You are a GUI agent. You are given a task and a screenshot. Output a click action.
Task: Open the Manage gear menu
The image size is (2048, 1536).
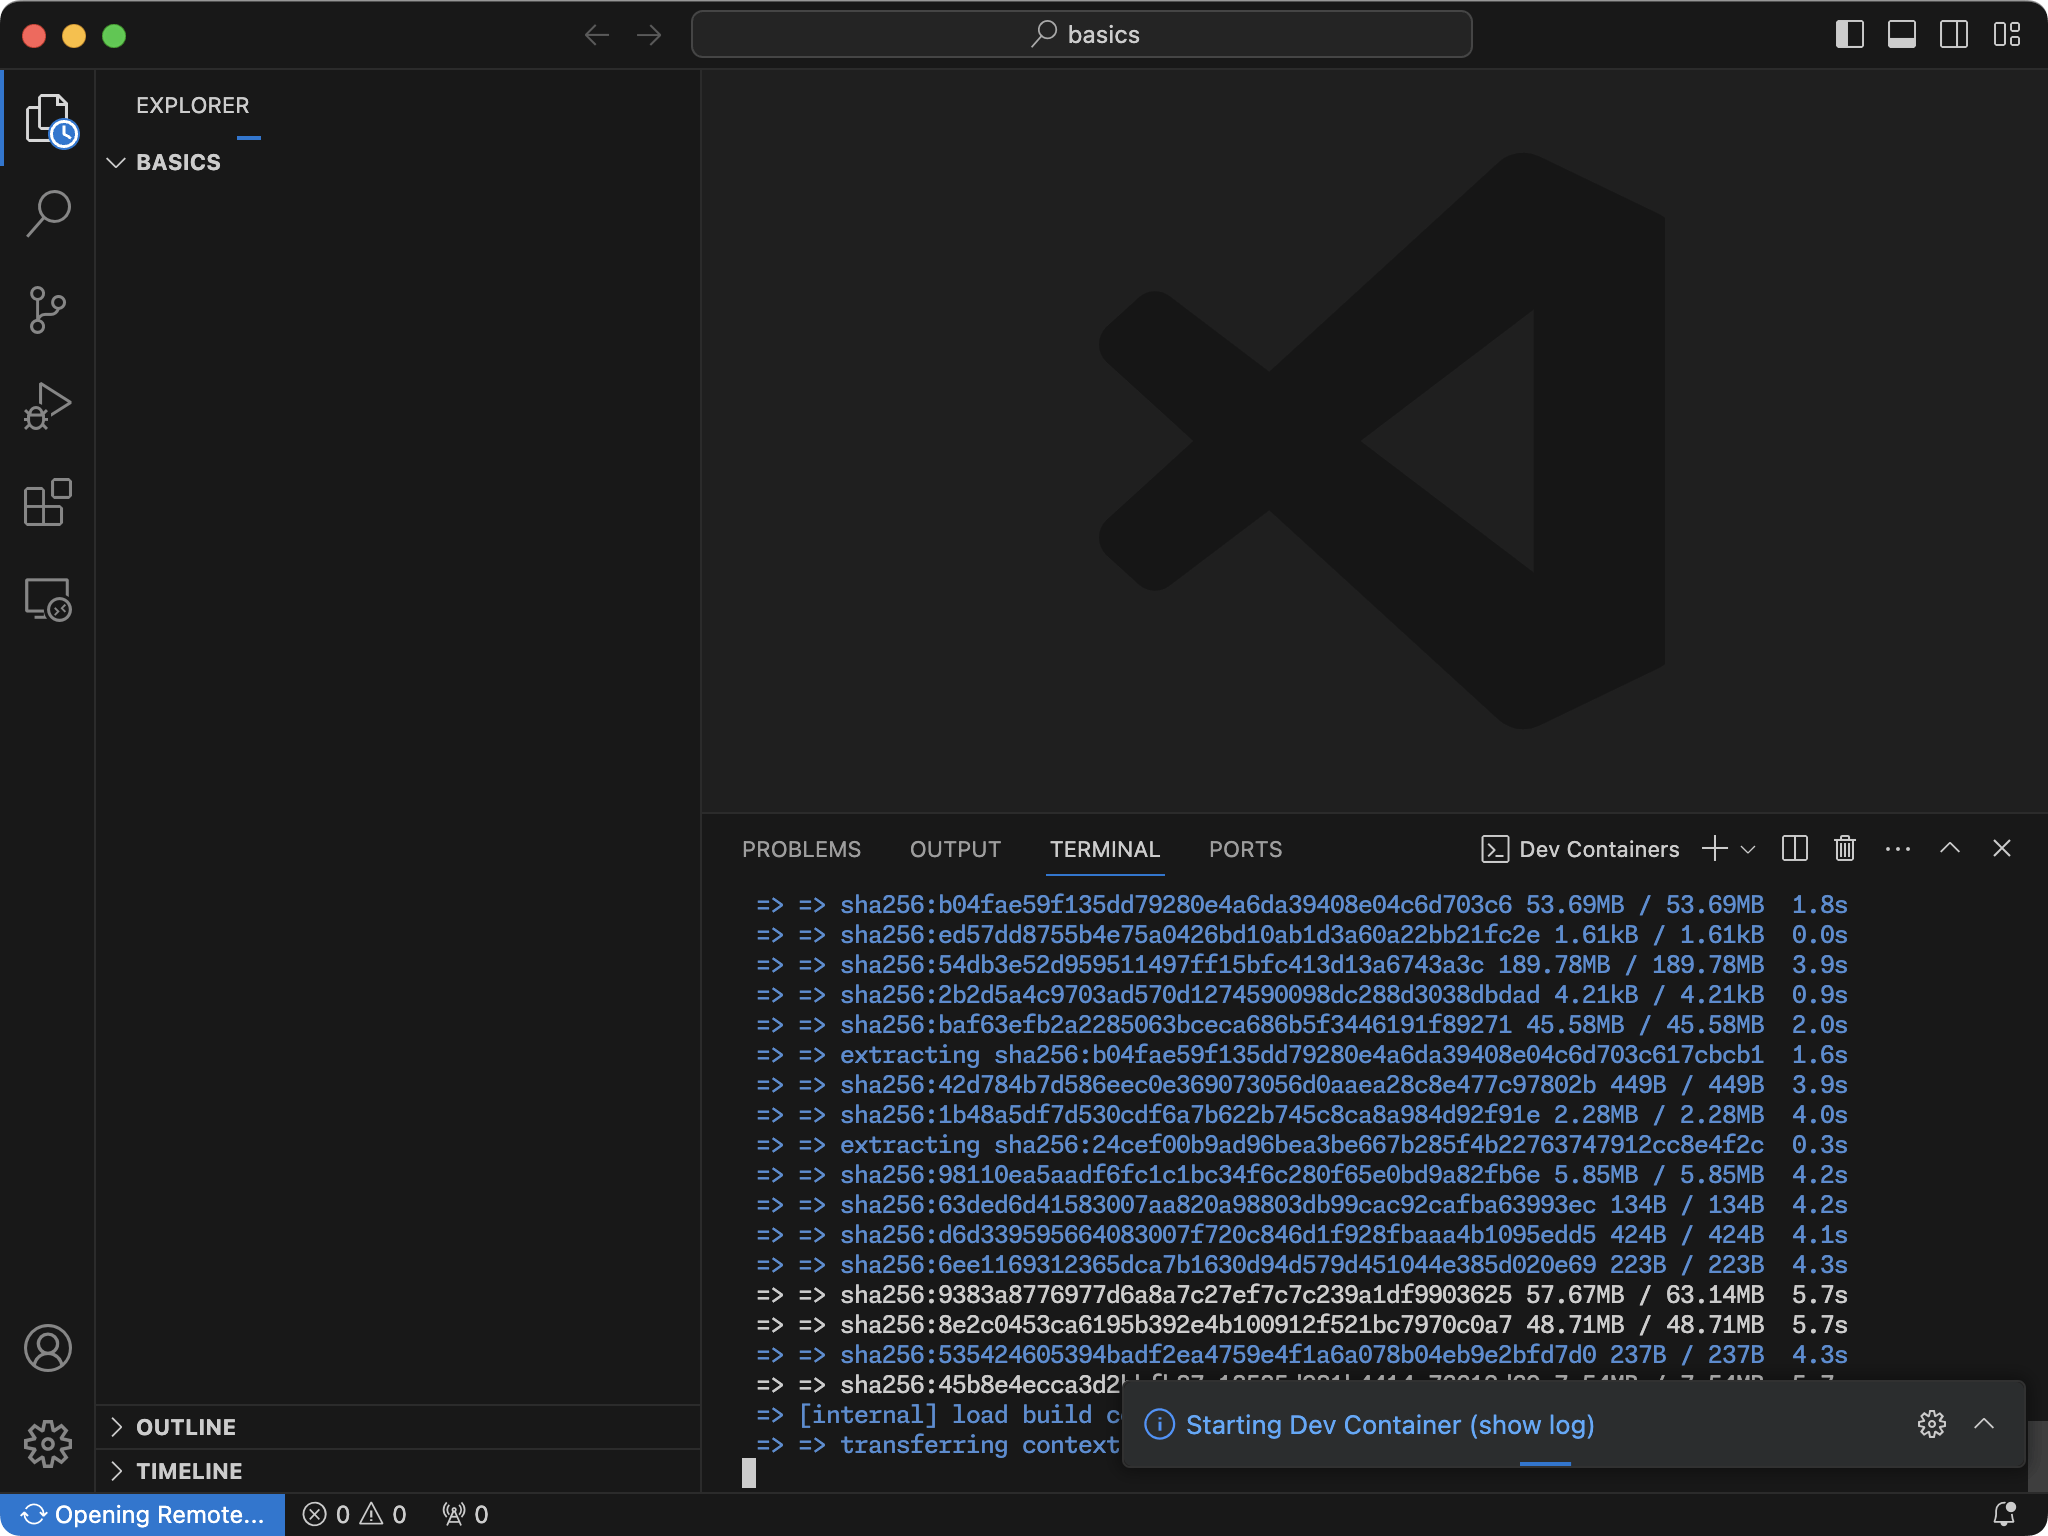point(48,1444)
